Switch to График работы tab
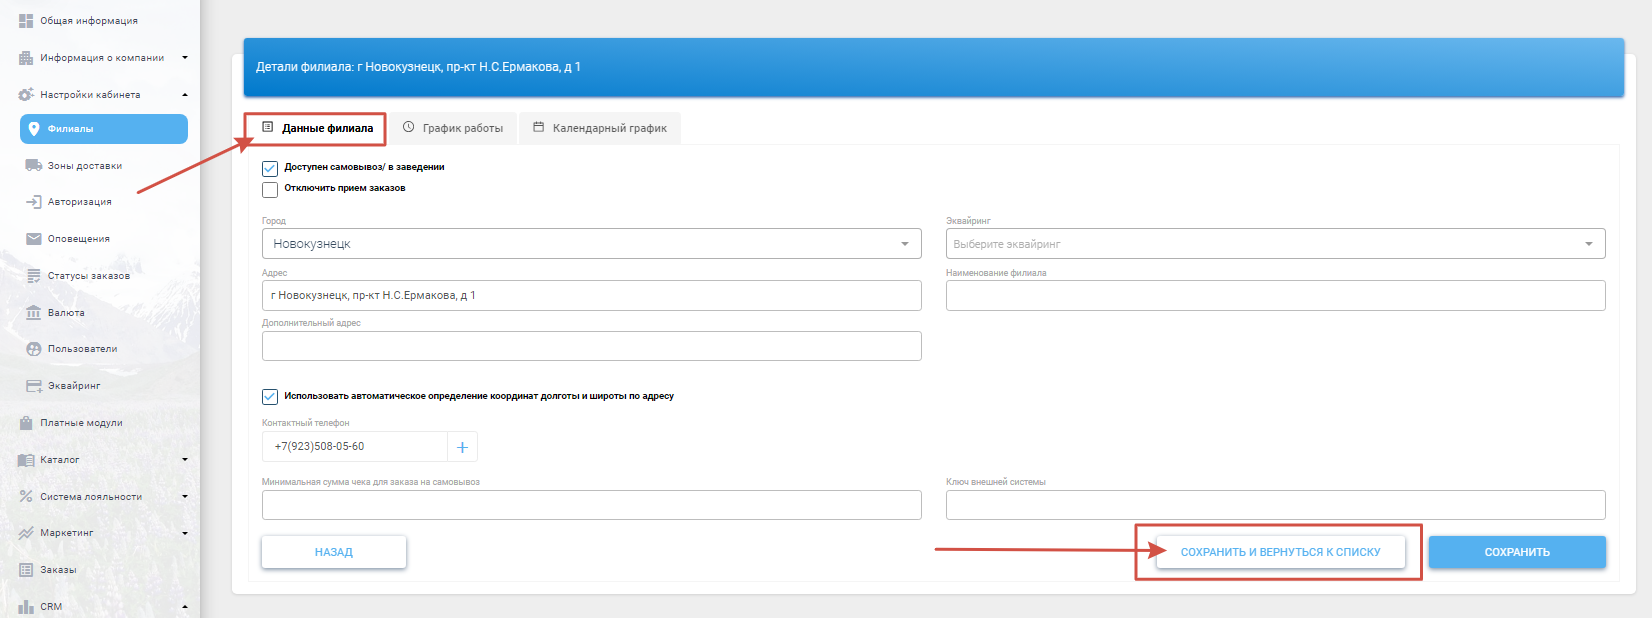 [x=453, y=128]
